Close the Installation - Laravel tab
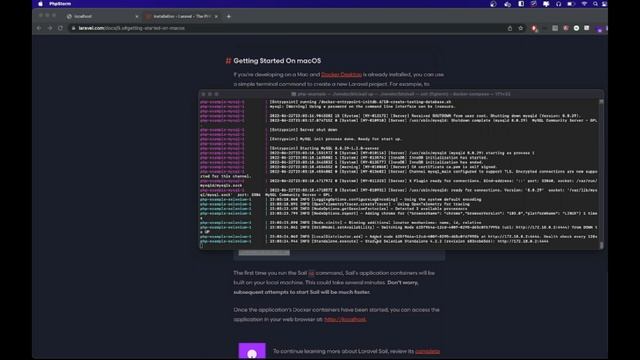 pyautogui.click(x=216, y=16)
